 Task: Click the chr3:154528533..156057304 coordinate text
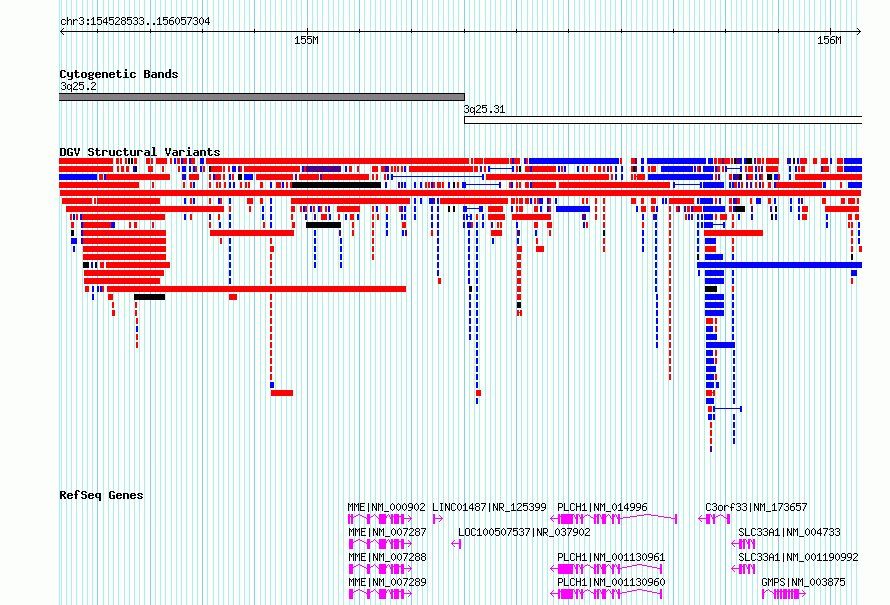click(x=135, y=21)
